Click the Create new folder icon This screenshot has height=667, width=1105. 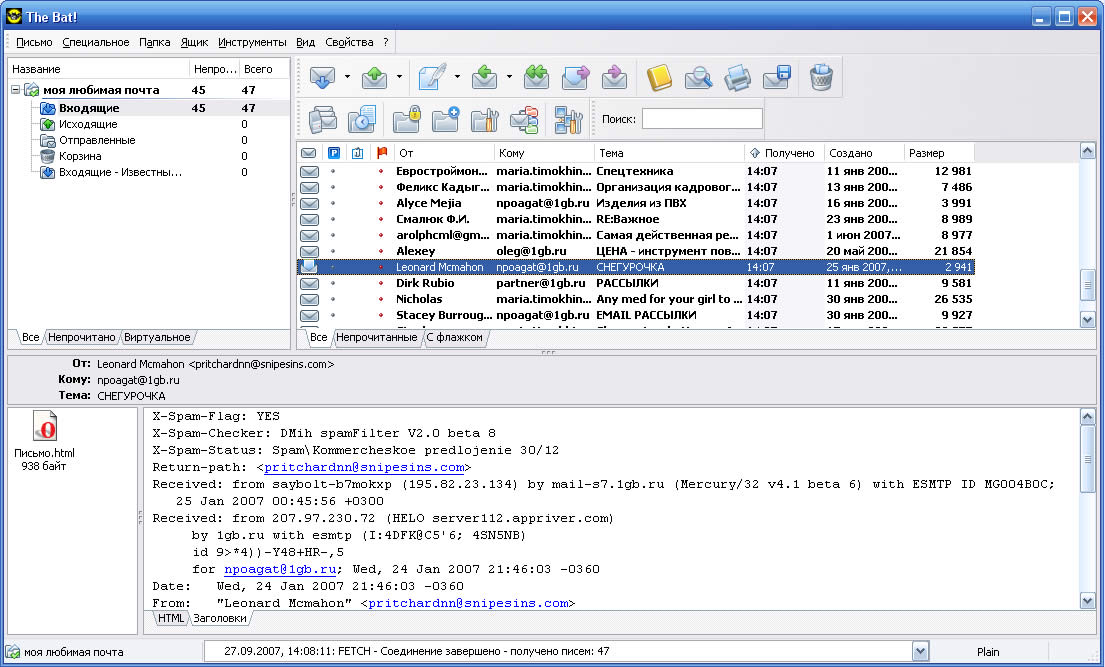pos(445,120)
